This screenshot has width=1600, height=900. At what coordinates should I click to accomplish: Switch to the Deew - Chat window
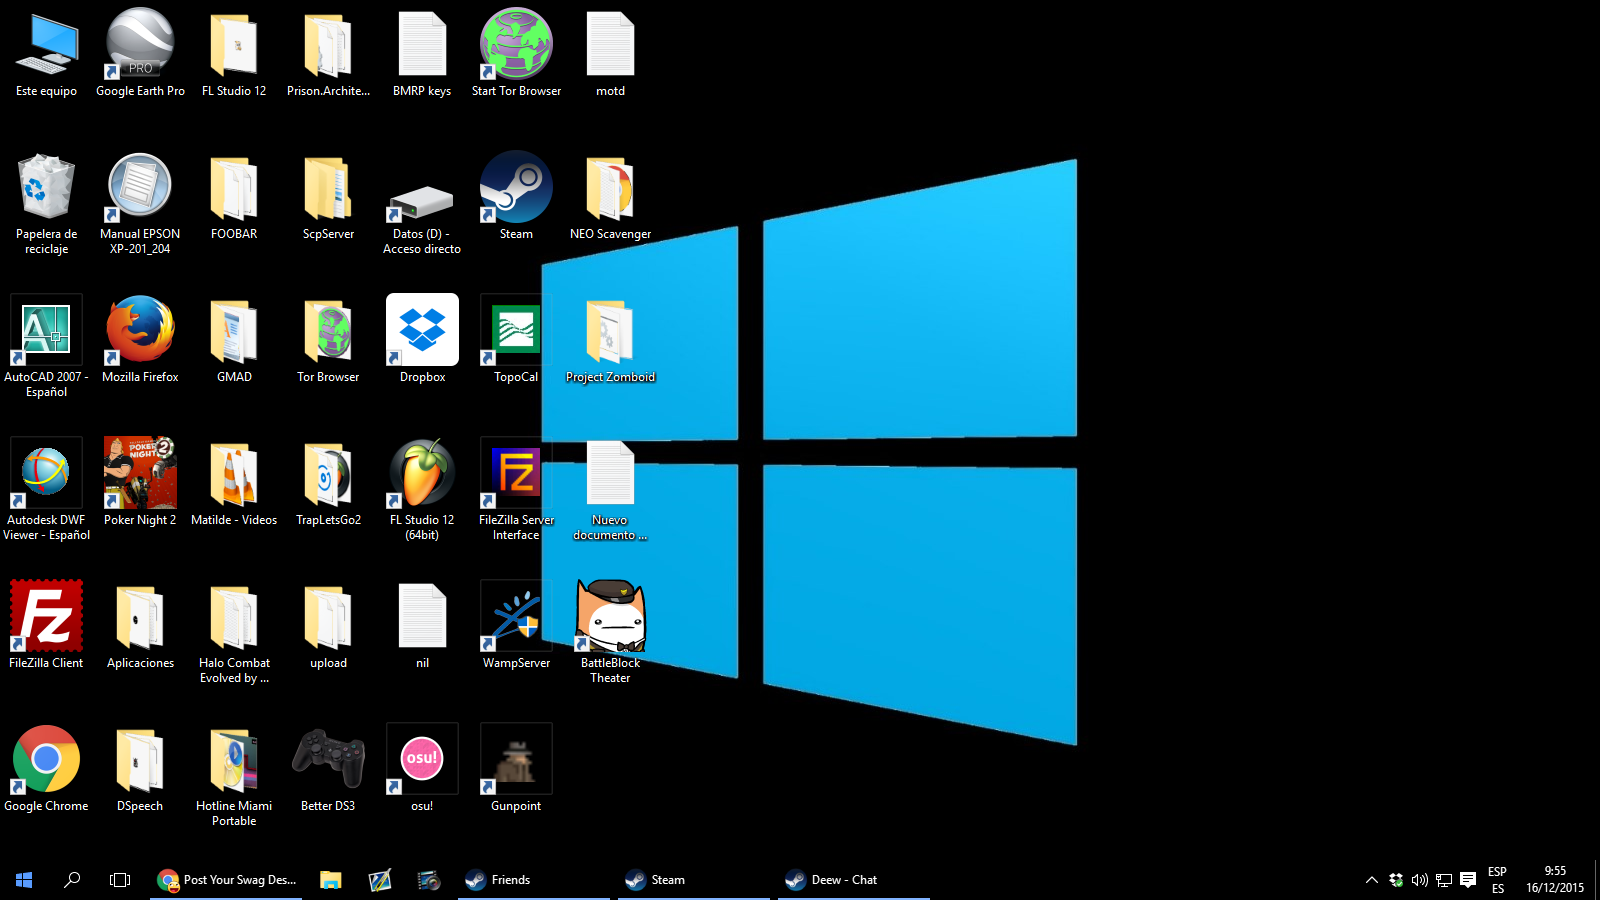click(x=854, y=880)
